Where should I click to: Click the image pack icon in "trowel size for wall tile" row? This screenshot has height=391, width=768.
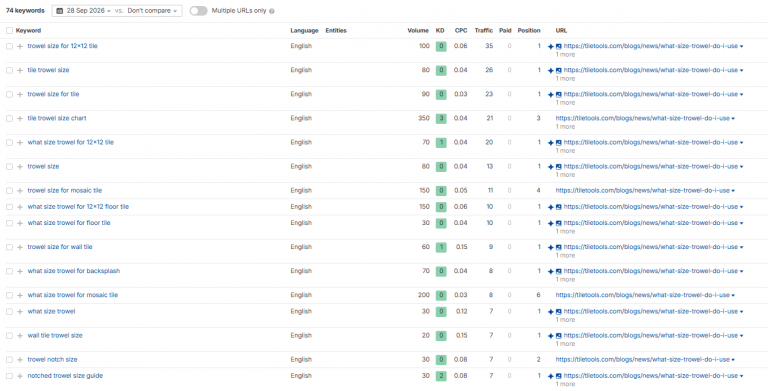click(559, 247)
